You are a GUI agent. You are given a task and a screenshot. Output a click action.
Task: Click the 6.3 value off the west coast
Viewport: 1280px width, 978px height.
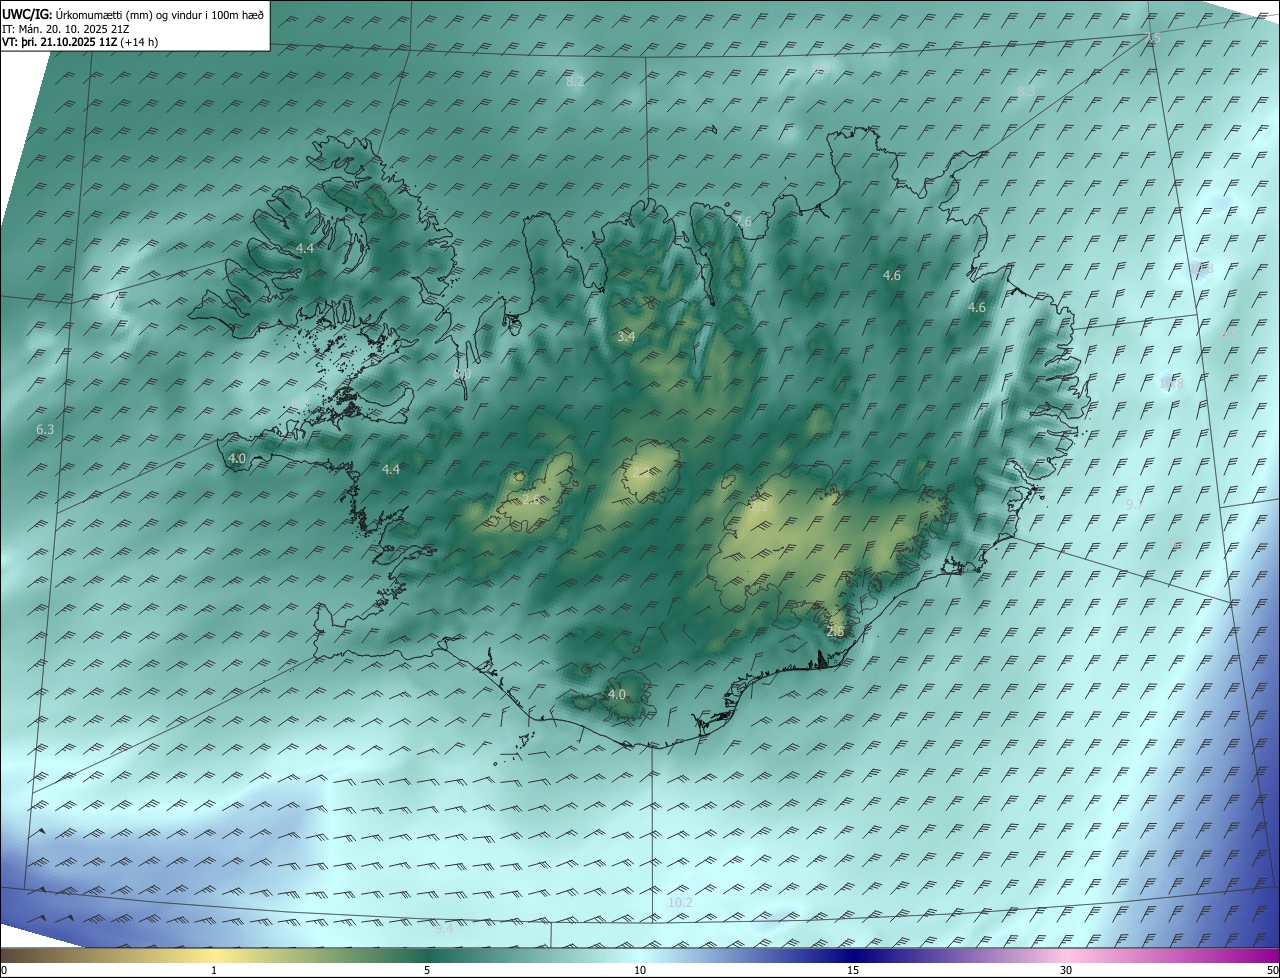(45, 430)
